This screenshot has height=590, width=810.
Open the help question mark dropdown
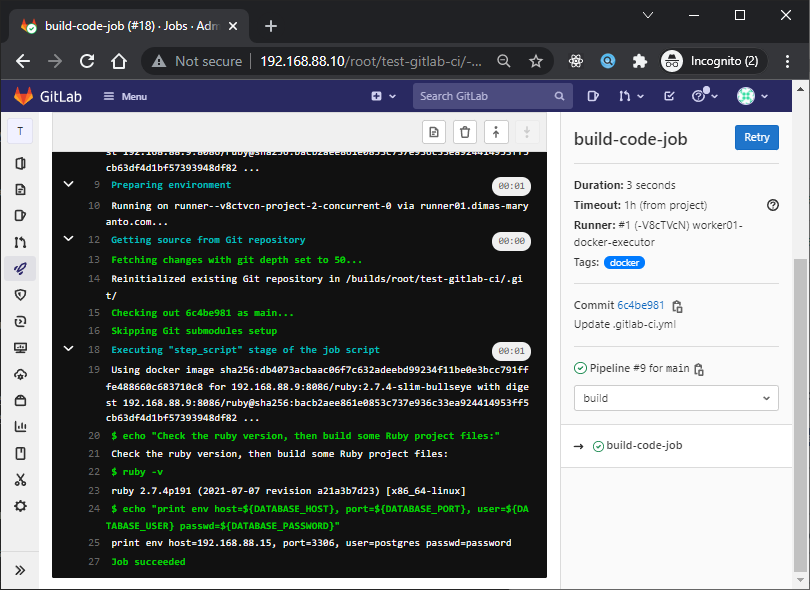[x=698, y=95]
